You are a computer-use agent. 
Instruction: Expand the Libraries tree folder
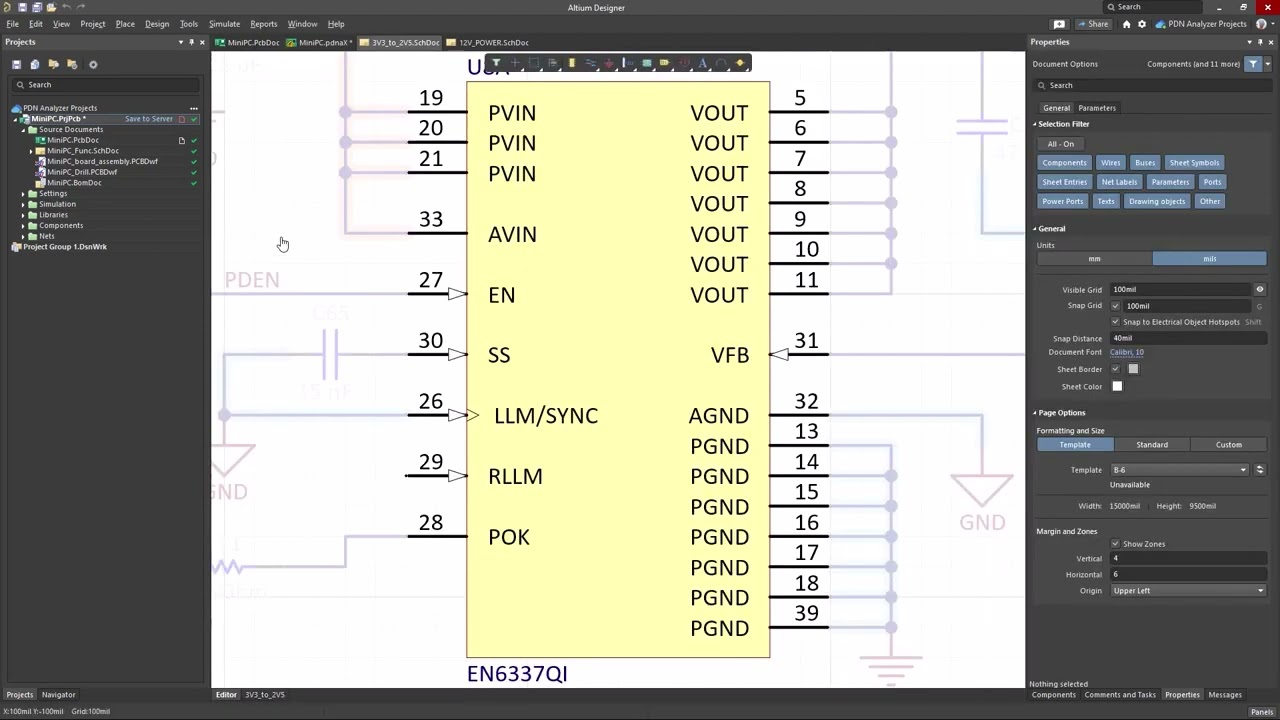click(x=23, y=215)
